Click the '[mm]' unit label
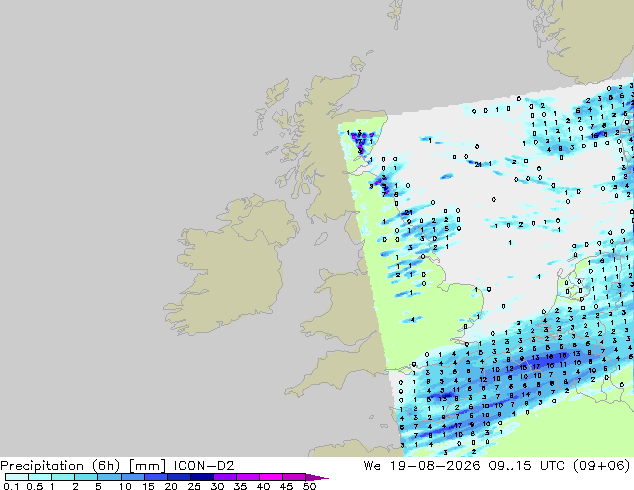Image resolution: width=634 pixels, height=490 pixels. [147, 466]
